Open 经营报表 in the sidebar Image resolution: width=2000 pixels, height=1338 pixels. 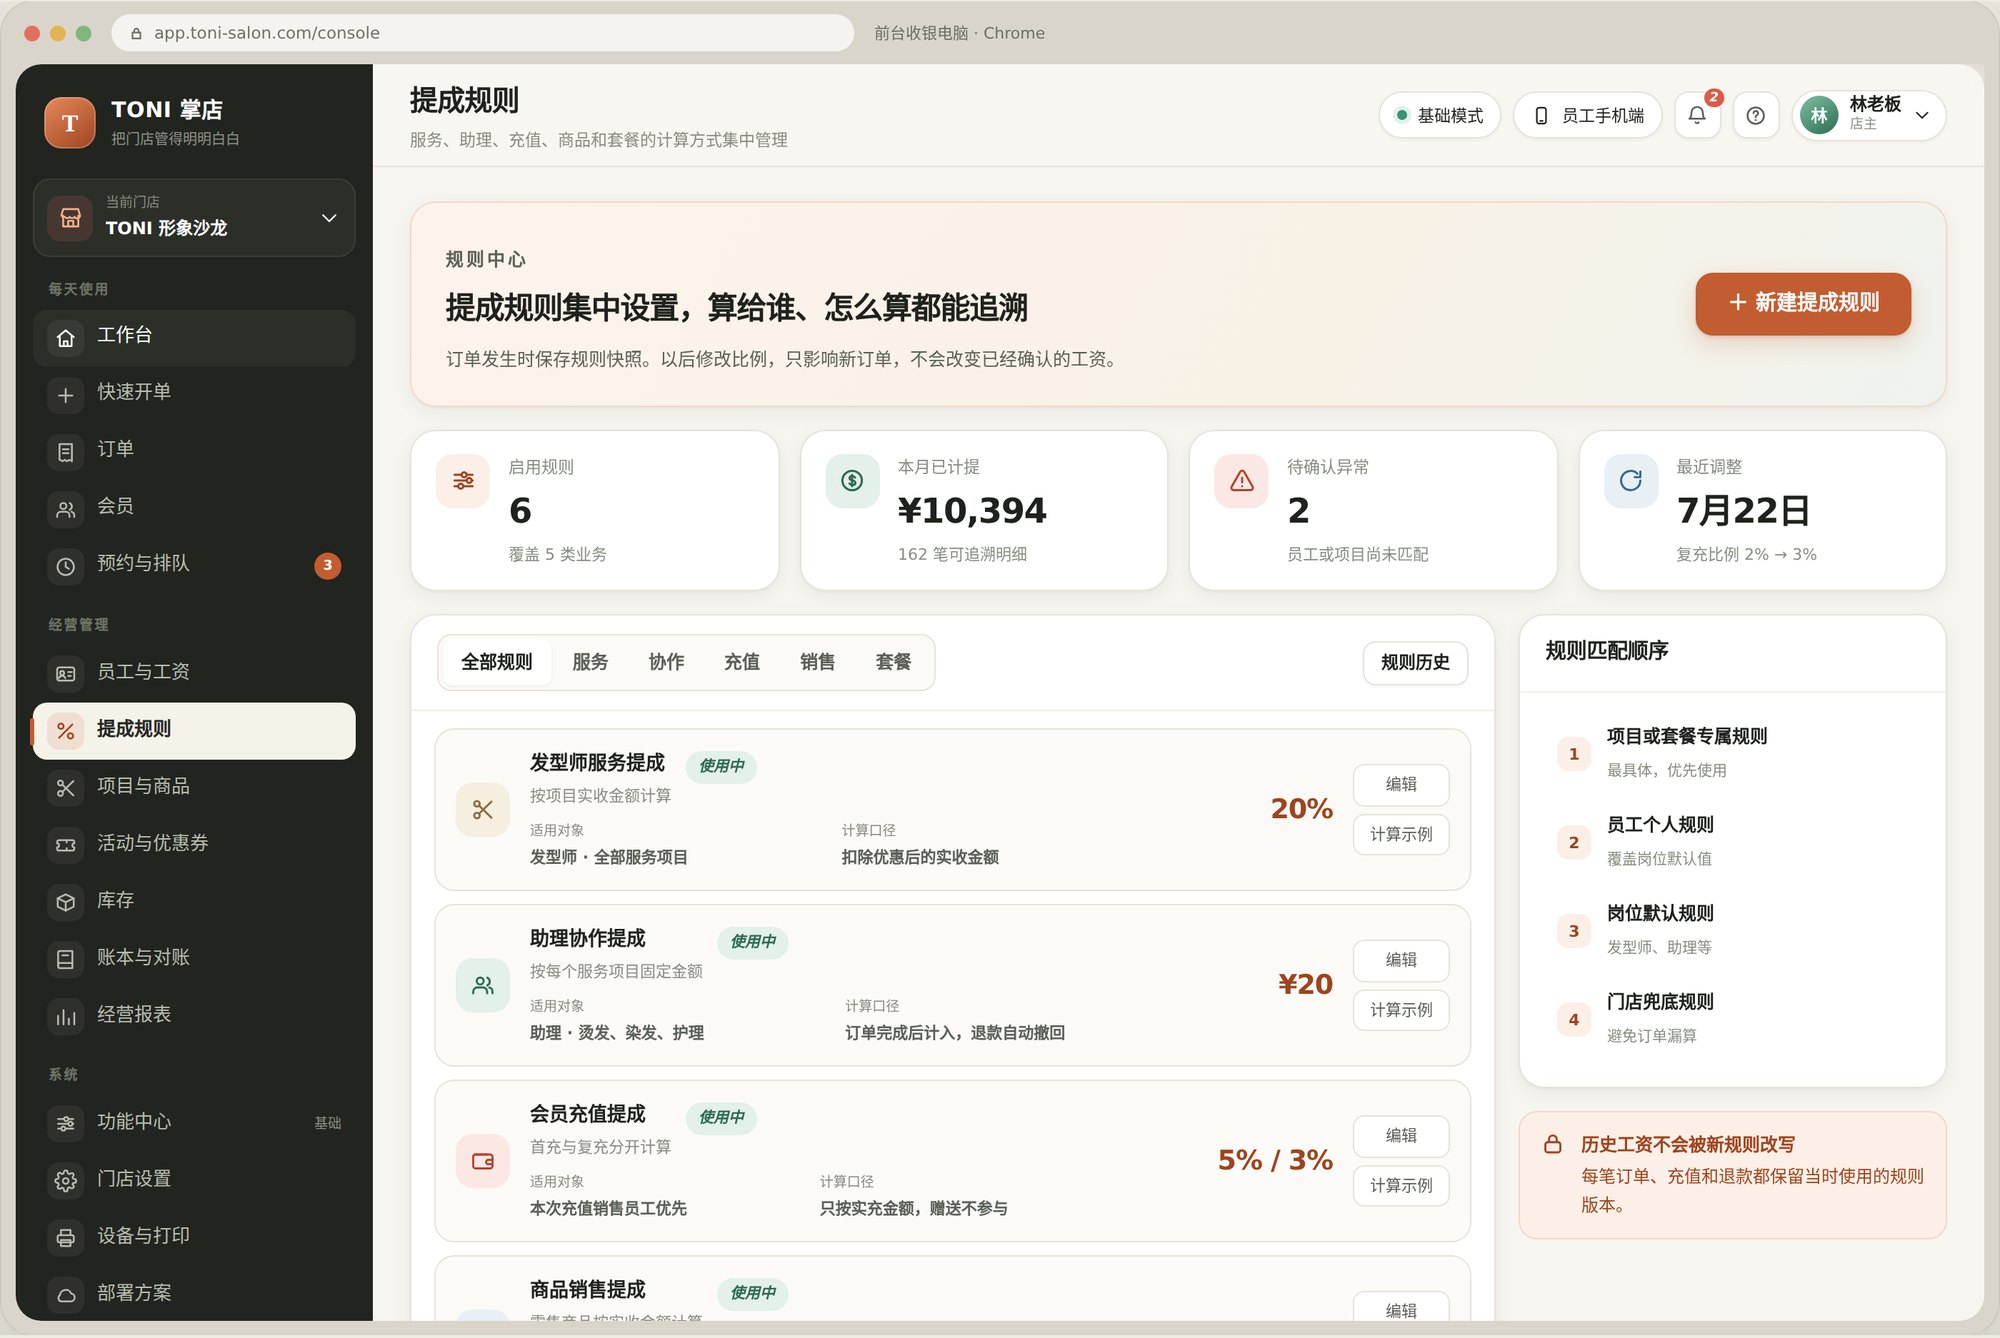[x=194, y=1017]
